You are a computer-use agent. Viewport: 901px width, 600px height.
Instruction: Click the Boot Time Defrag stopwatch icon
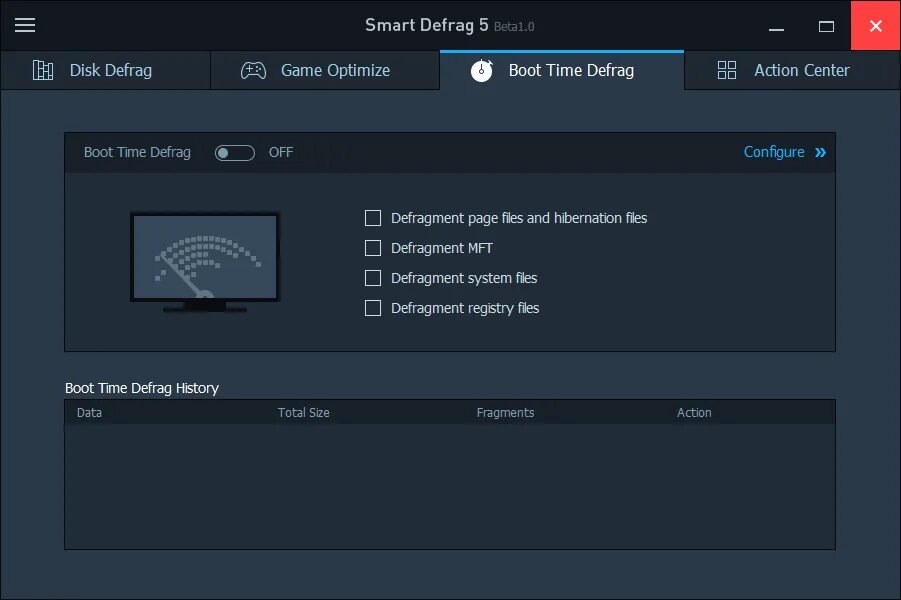[x=482, y=70]
